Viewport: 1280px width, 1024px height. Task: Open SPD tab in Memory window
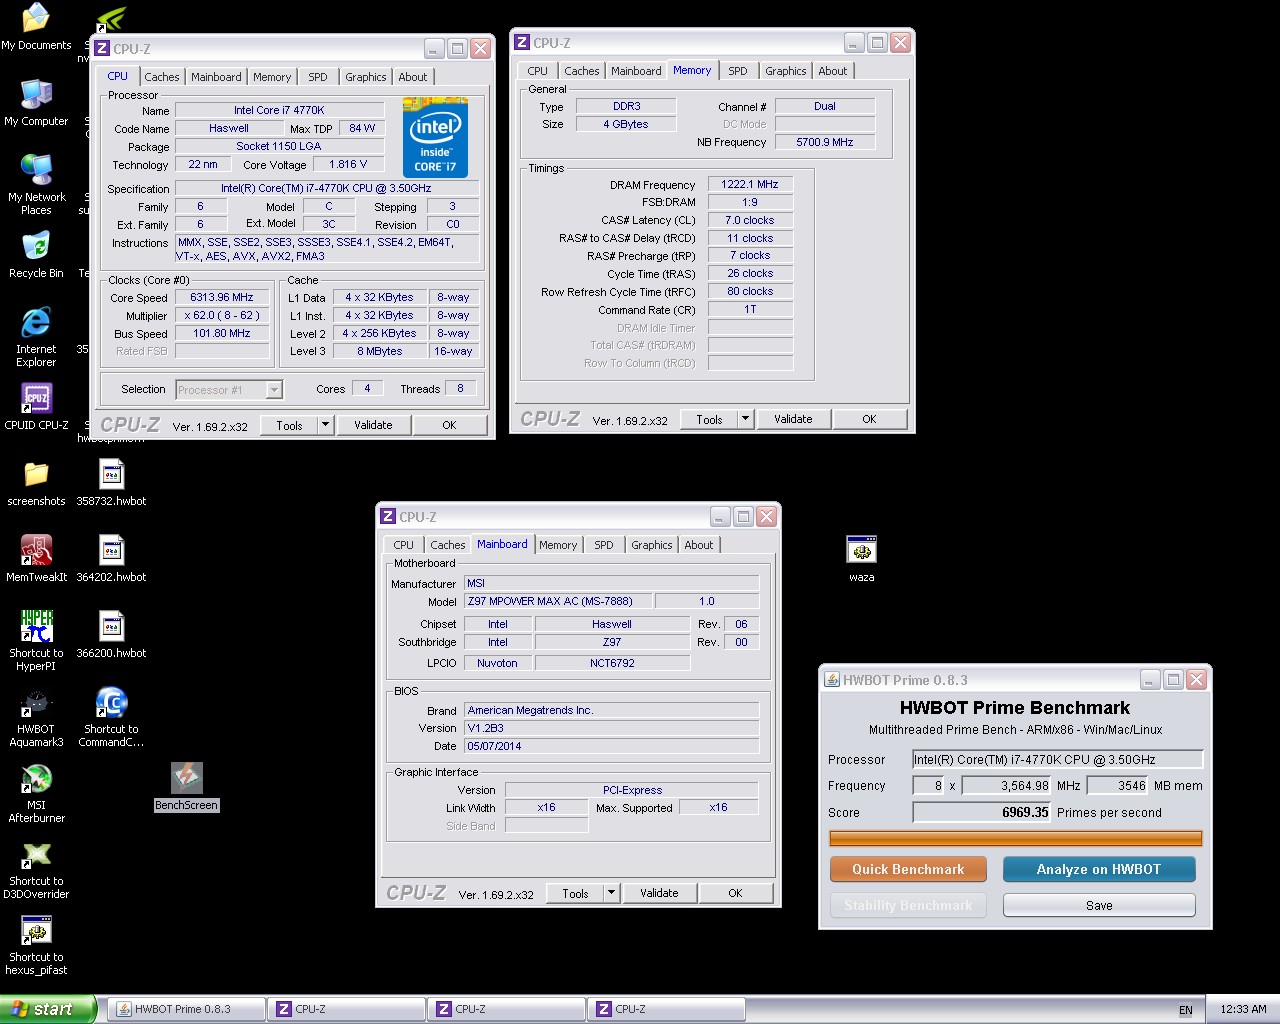point(738,71)
